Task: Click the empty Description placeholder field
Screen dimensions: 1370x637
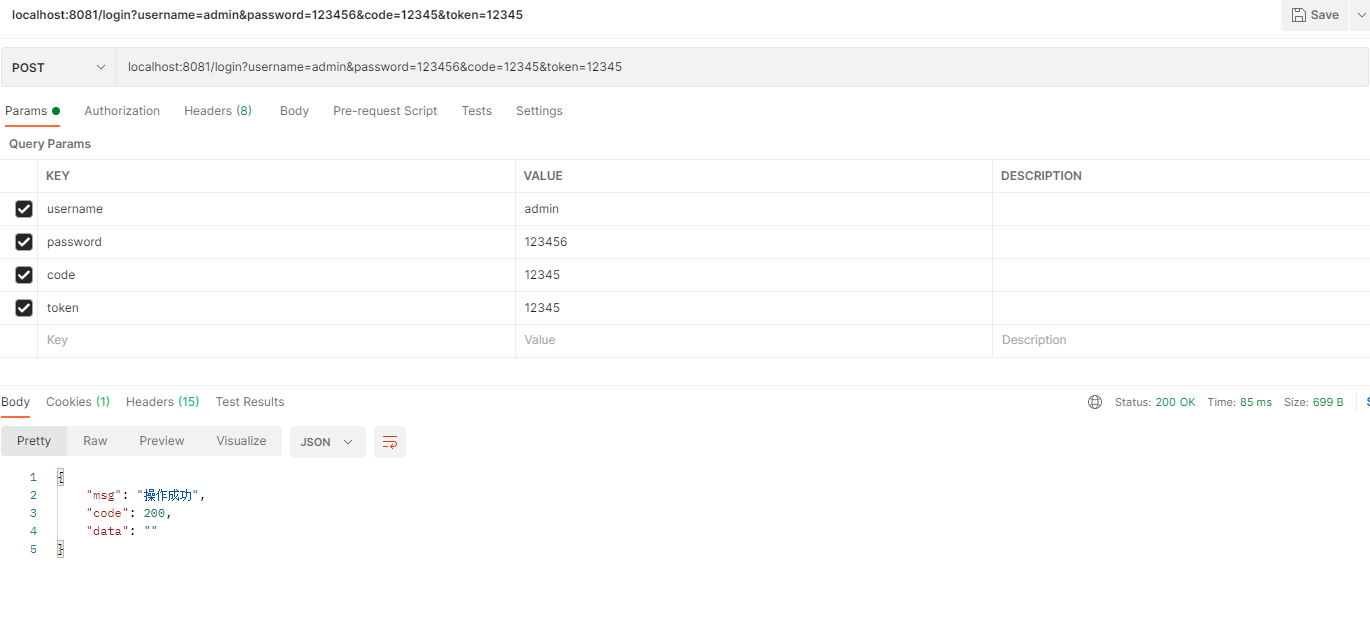Action: pos(1181,340)
